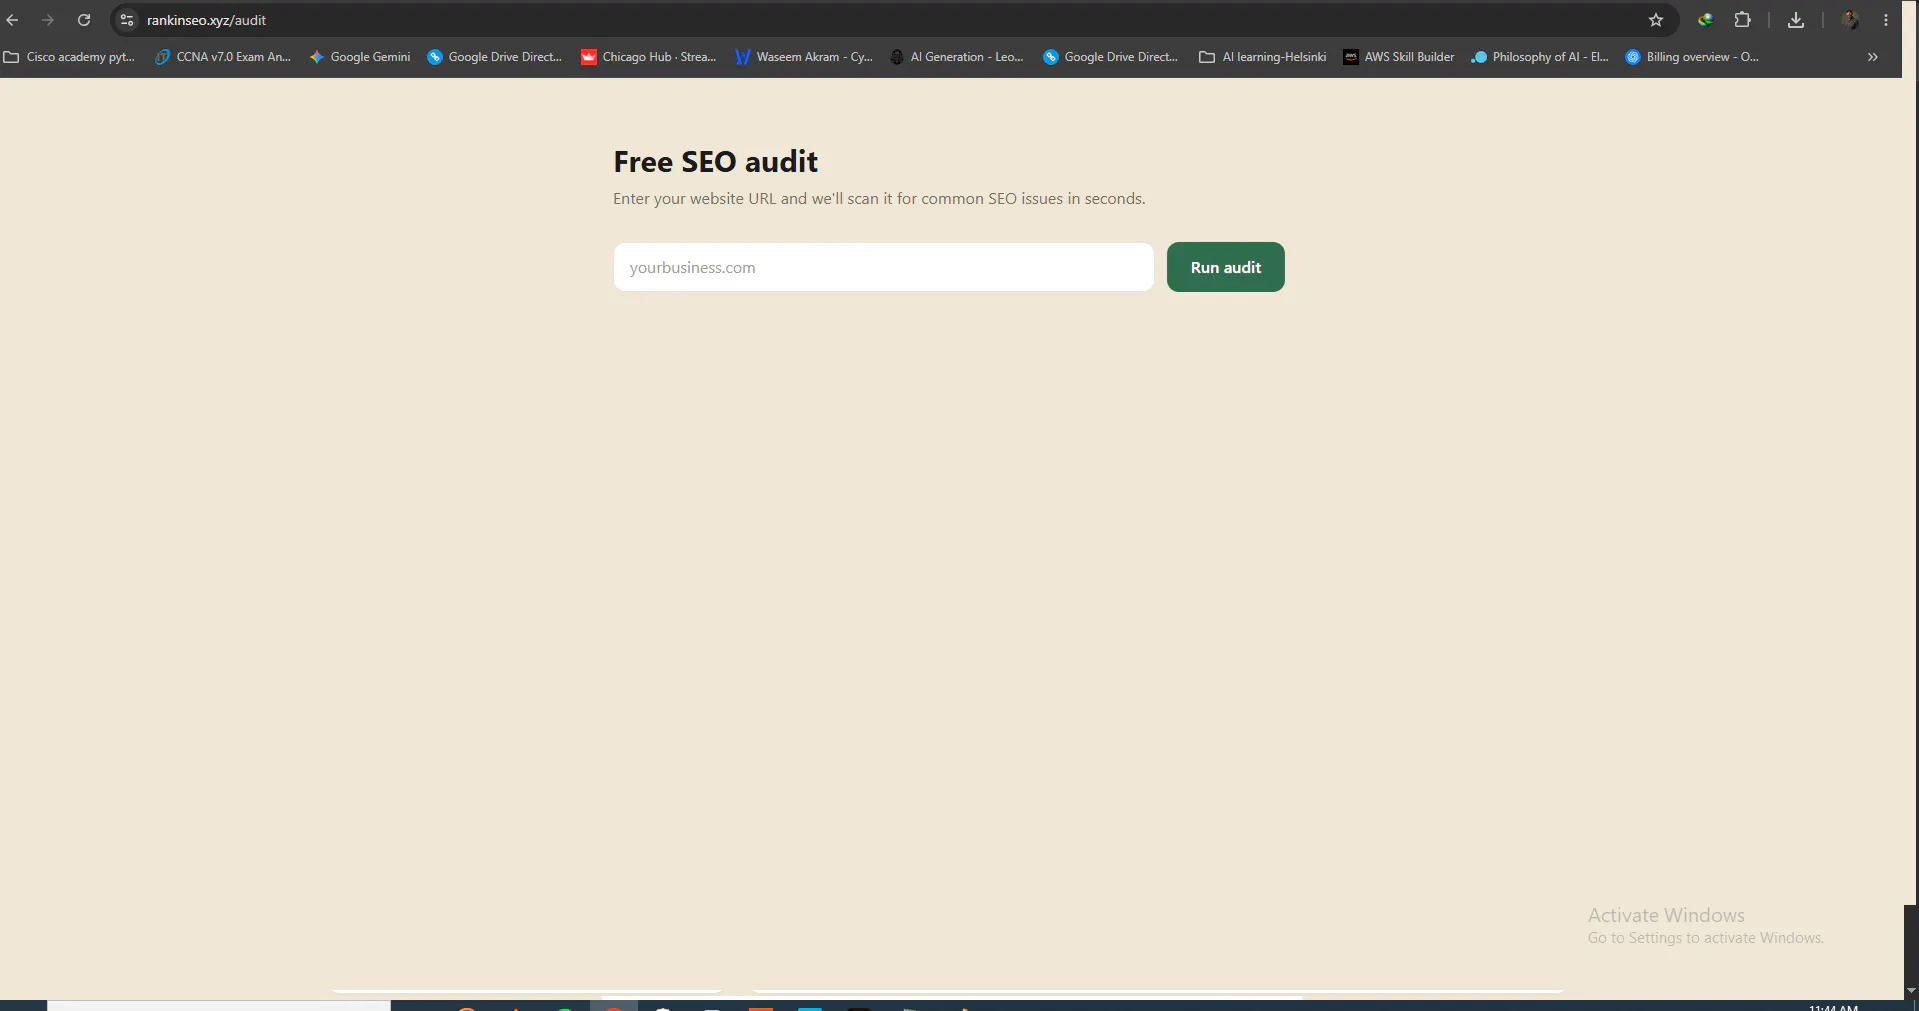Open the Chrome three-dot menu
The height and width of the screenshot is (1011, 1919).
pos(1886,20)
